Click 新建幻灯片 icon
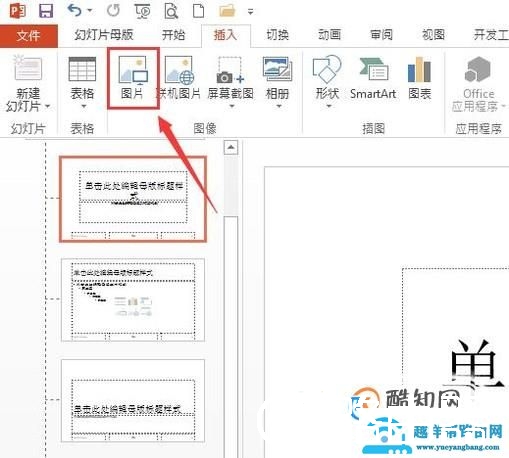 [28, 68]
